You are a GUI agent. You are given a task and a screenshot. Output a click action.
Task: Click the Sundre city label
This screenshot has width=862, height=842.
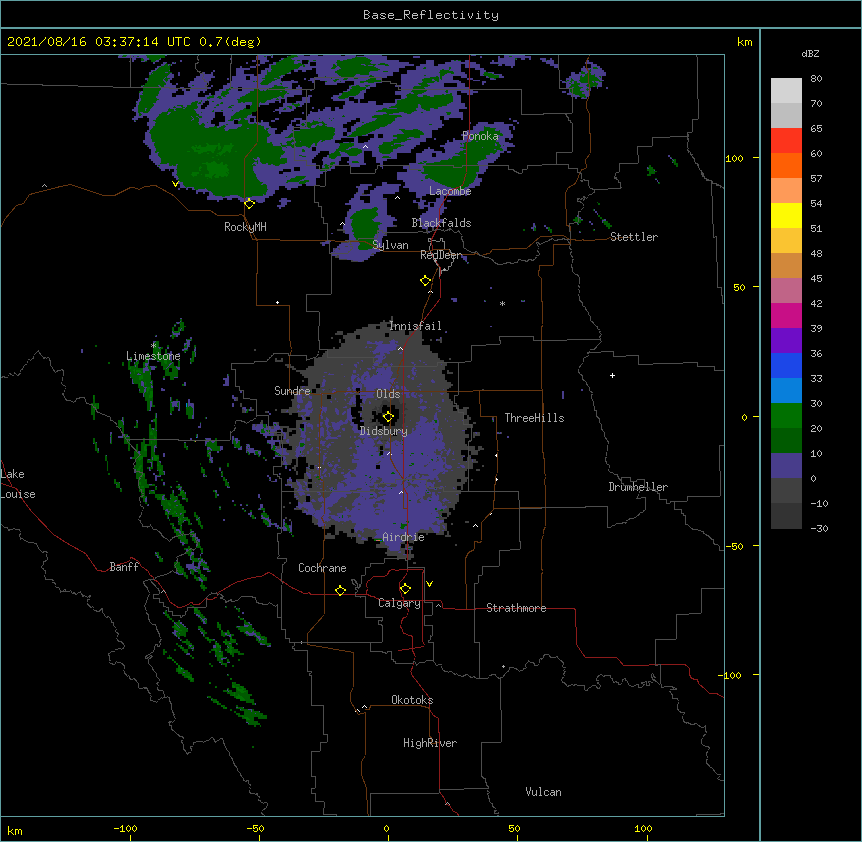click(292, 391)
